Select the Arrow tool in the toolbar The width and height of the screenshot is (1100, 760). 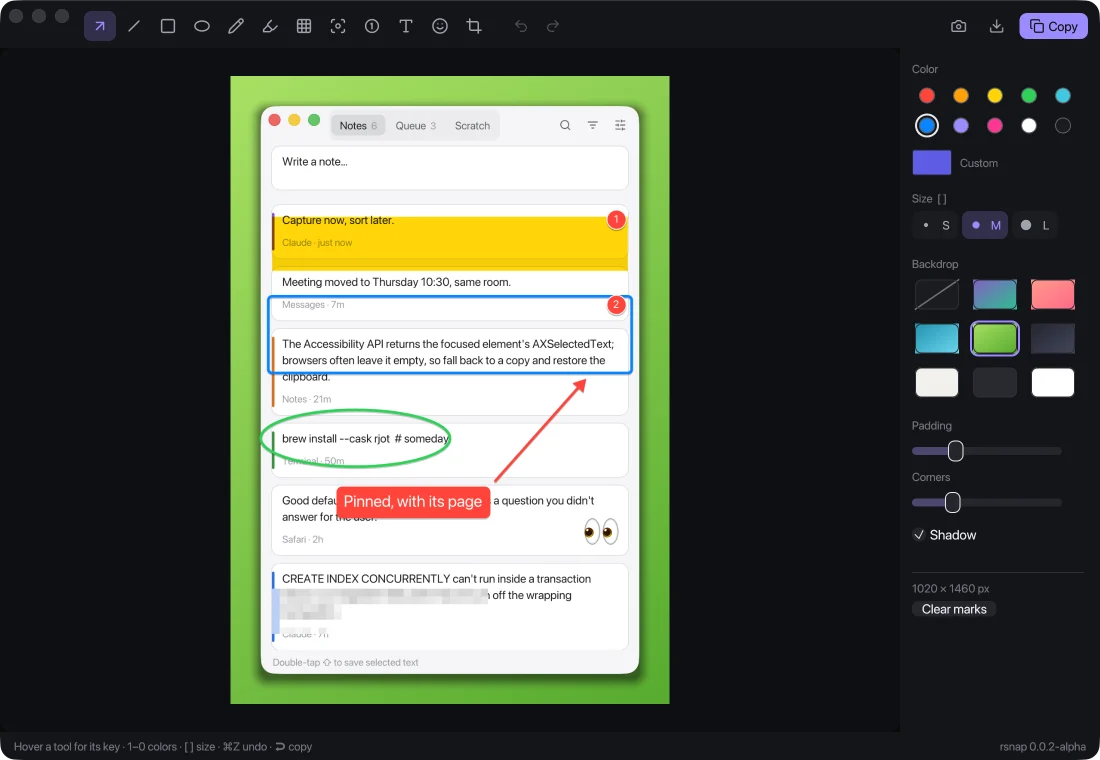100,27
